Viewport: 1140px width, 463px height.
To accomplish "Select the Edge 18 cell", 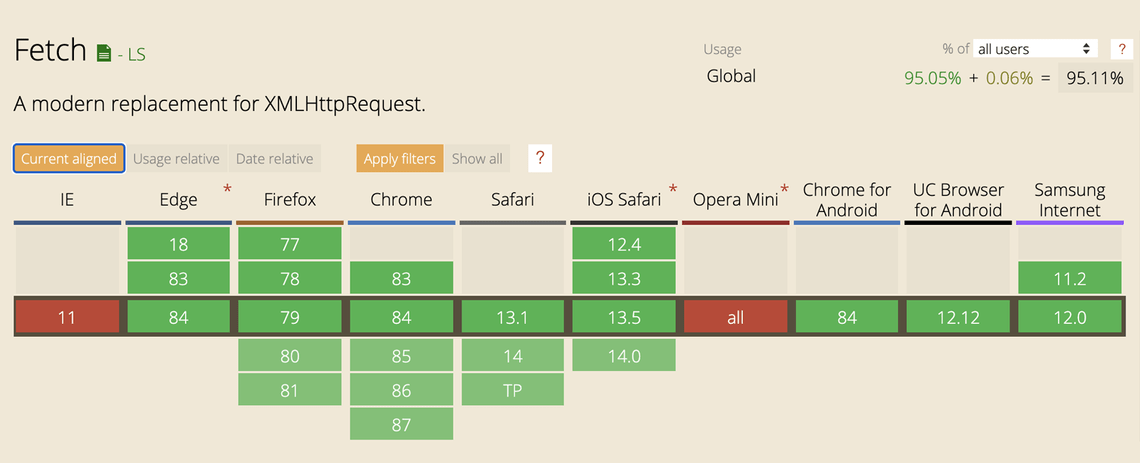I will tap(178, 243).
